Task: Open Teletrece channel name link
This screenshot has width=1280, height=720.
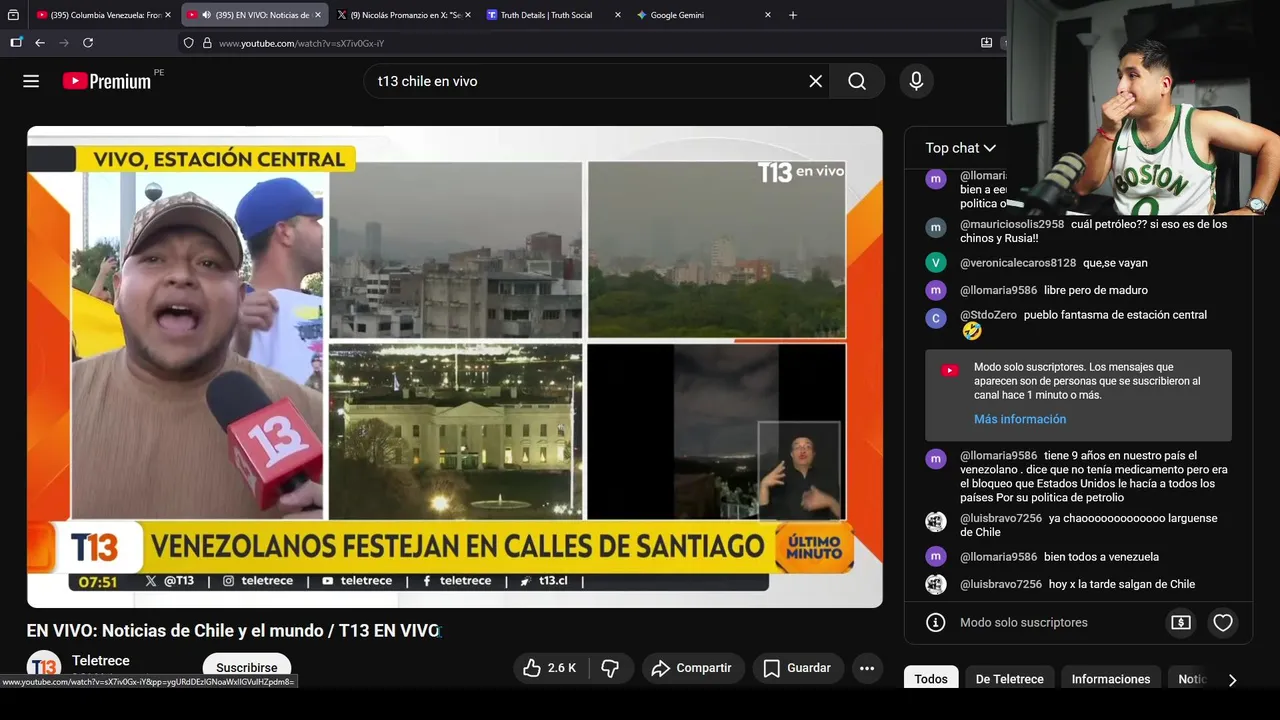Action: [x=101, y=661]
